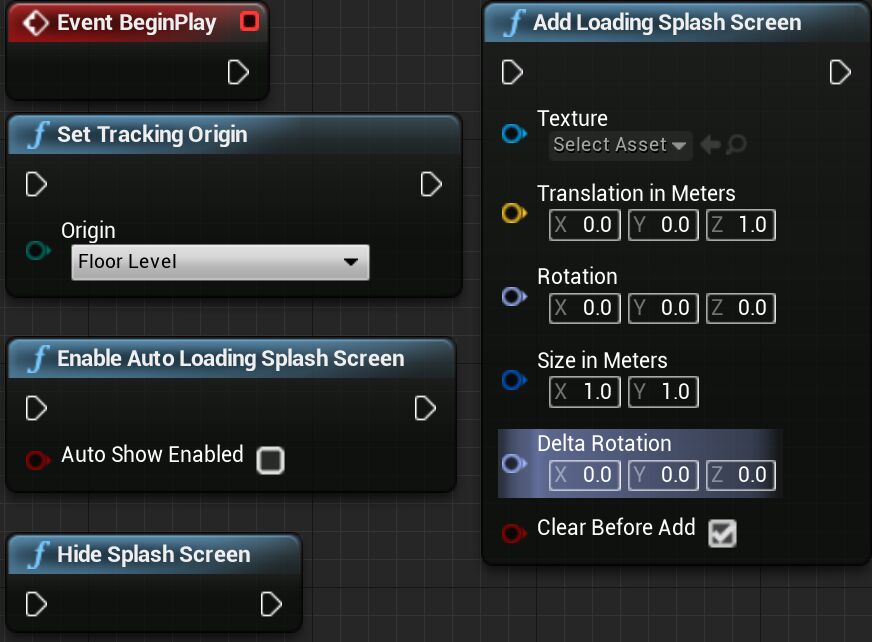Click the Event BeginPlay diamond event icon
Screen dimensions: 872x642
pos(36,23)
